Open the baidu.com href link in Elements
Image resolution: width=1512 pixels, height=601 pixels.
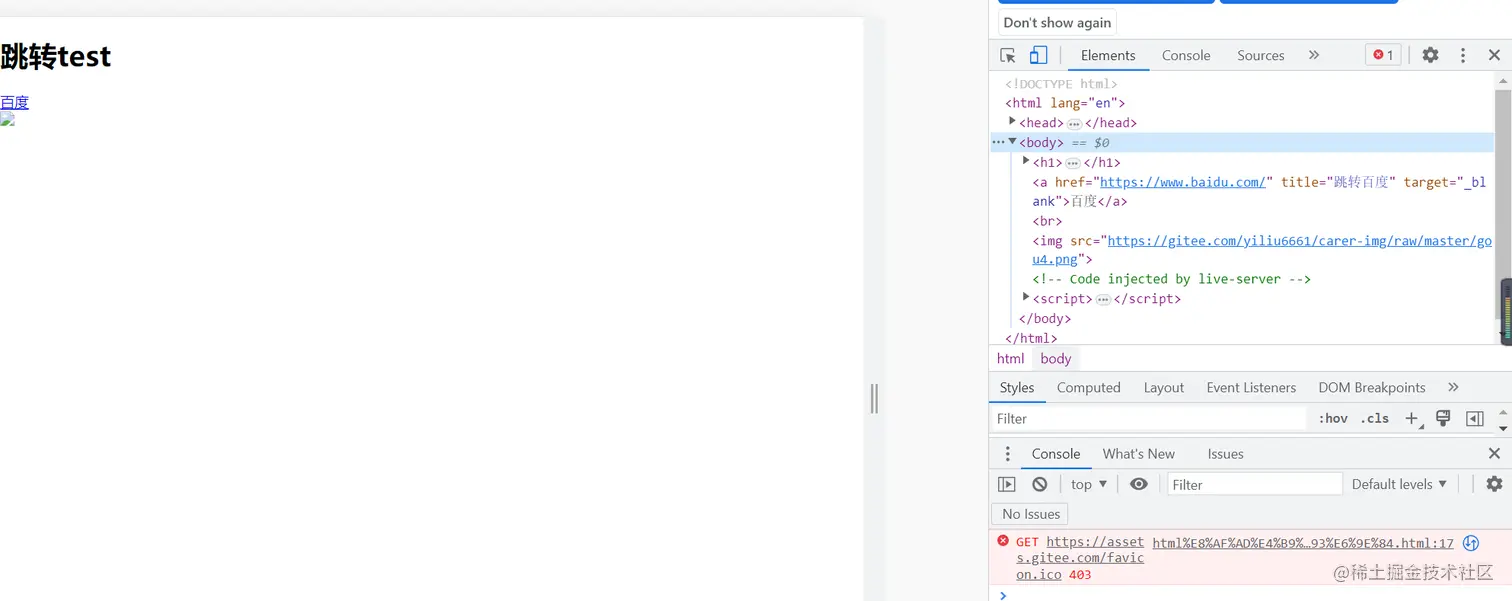1182,182
